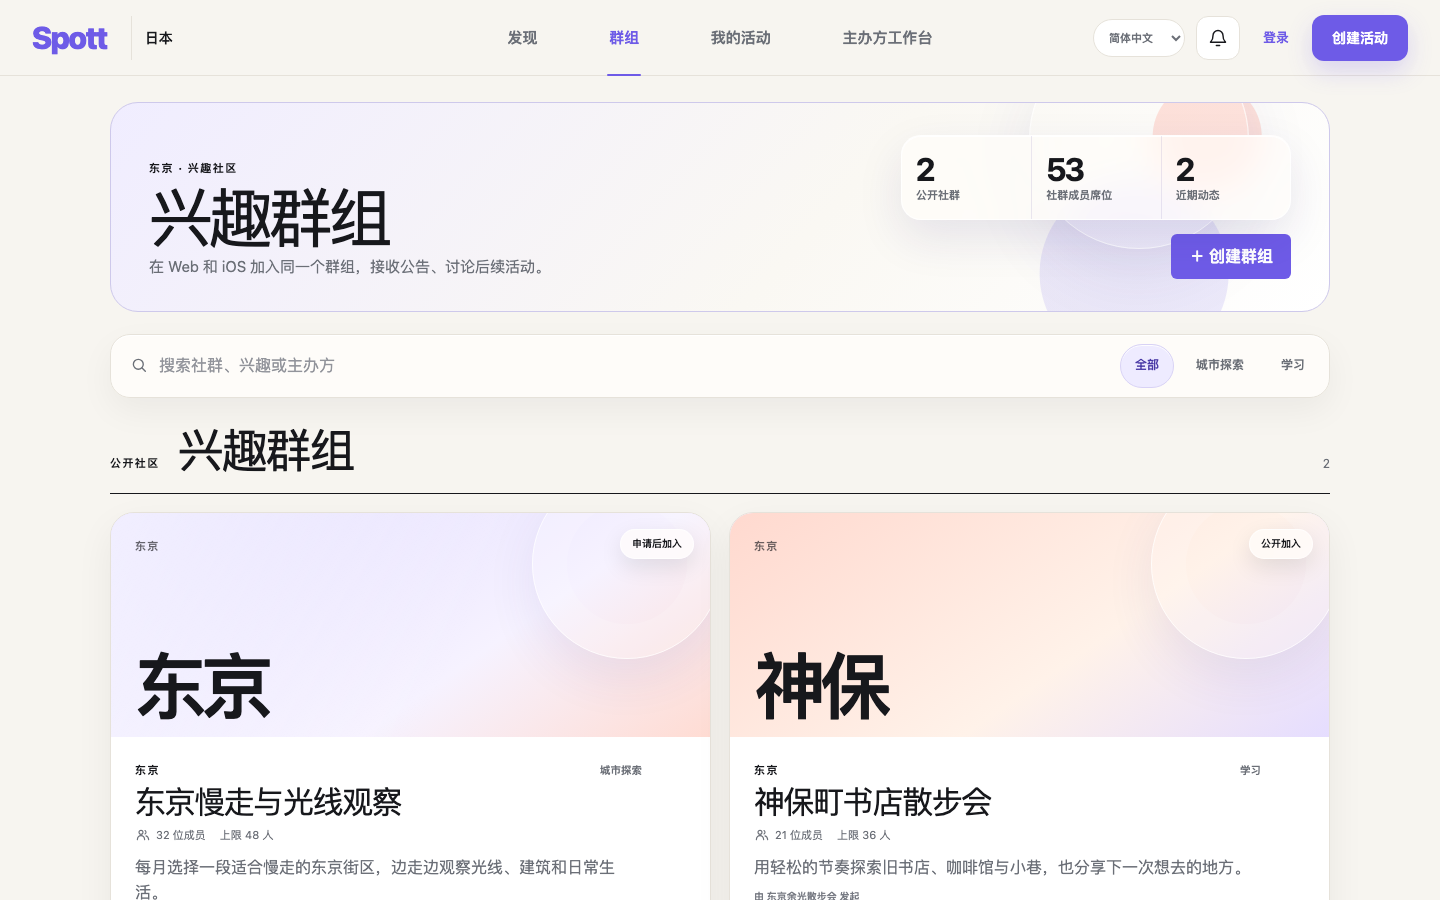Click the 创建活动 button

(1360, 38)
